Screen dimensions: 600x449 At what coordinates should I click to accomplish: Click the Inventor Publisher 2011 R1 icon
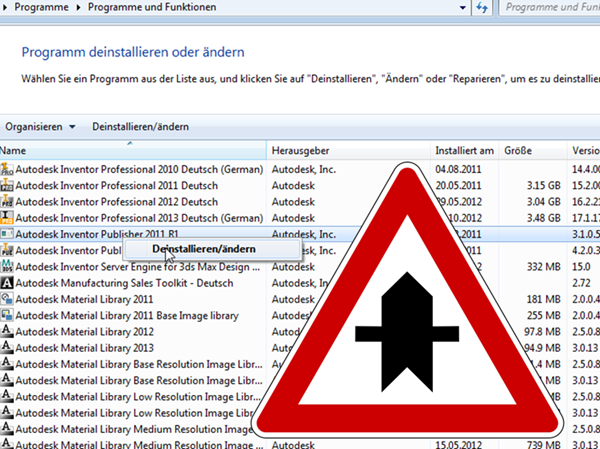point(7,234)
